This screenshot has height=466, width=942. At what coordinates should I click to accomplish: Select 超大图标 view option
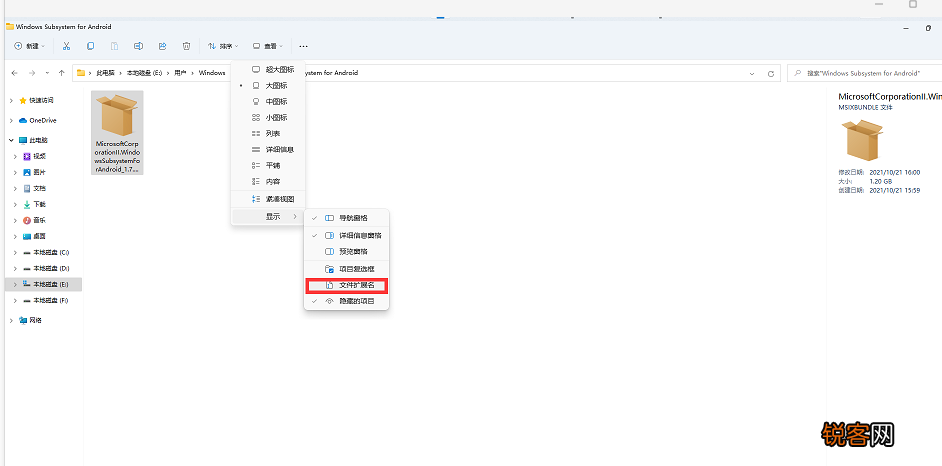(x=268, y=70)
